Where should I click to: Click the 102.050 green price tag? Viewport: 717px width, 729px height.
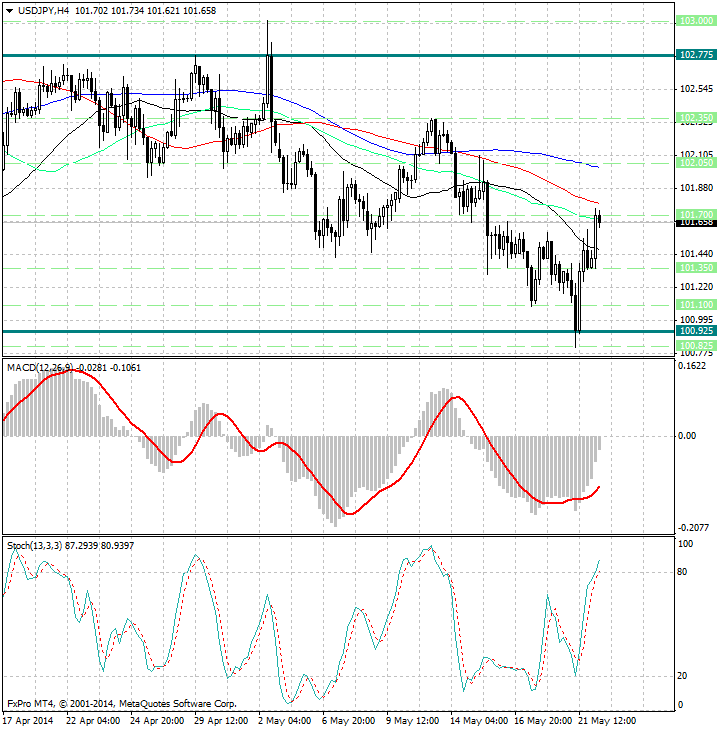point(694,161)
